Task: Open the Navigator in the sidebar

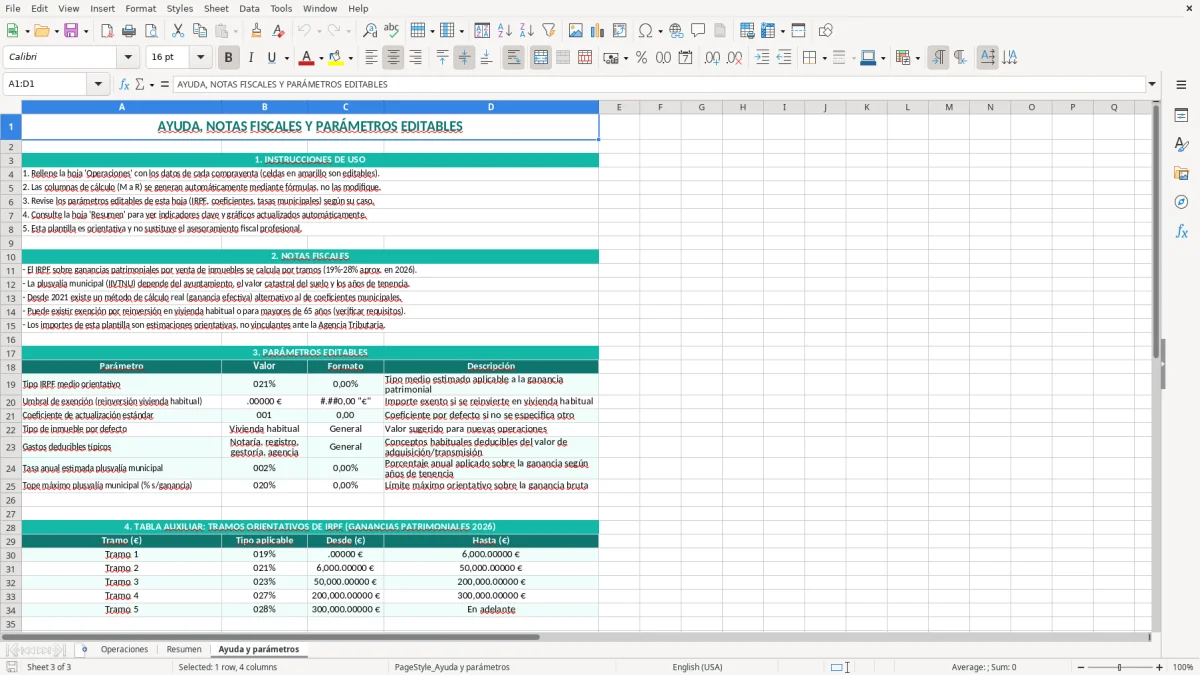Action: [1181, 202]
